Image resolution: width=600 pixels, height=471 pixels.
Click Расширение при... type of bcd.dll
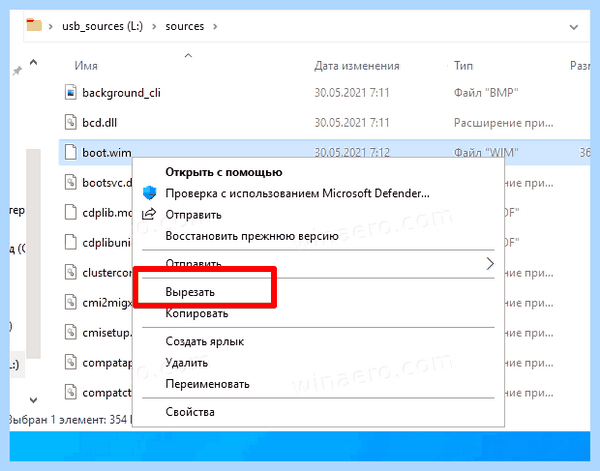503,122
